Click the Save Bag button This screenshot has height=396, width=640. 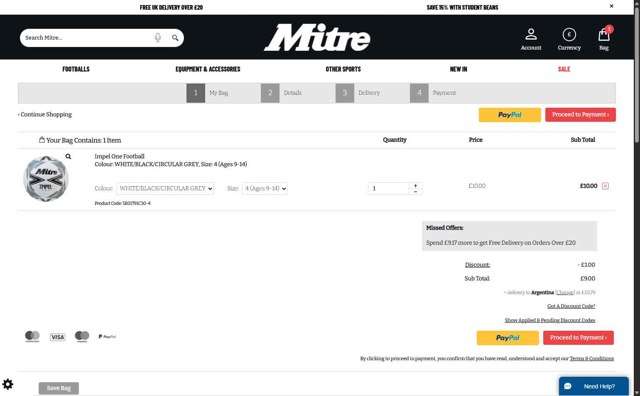pyautogui.click(x=59, y=388)
